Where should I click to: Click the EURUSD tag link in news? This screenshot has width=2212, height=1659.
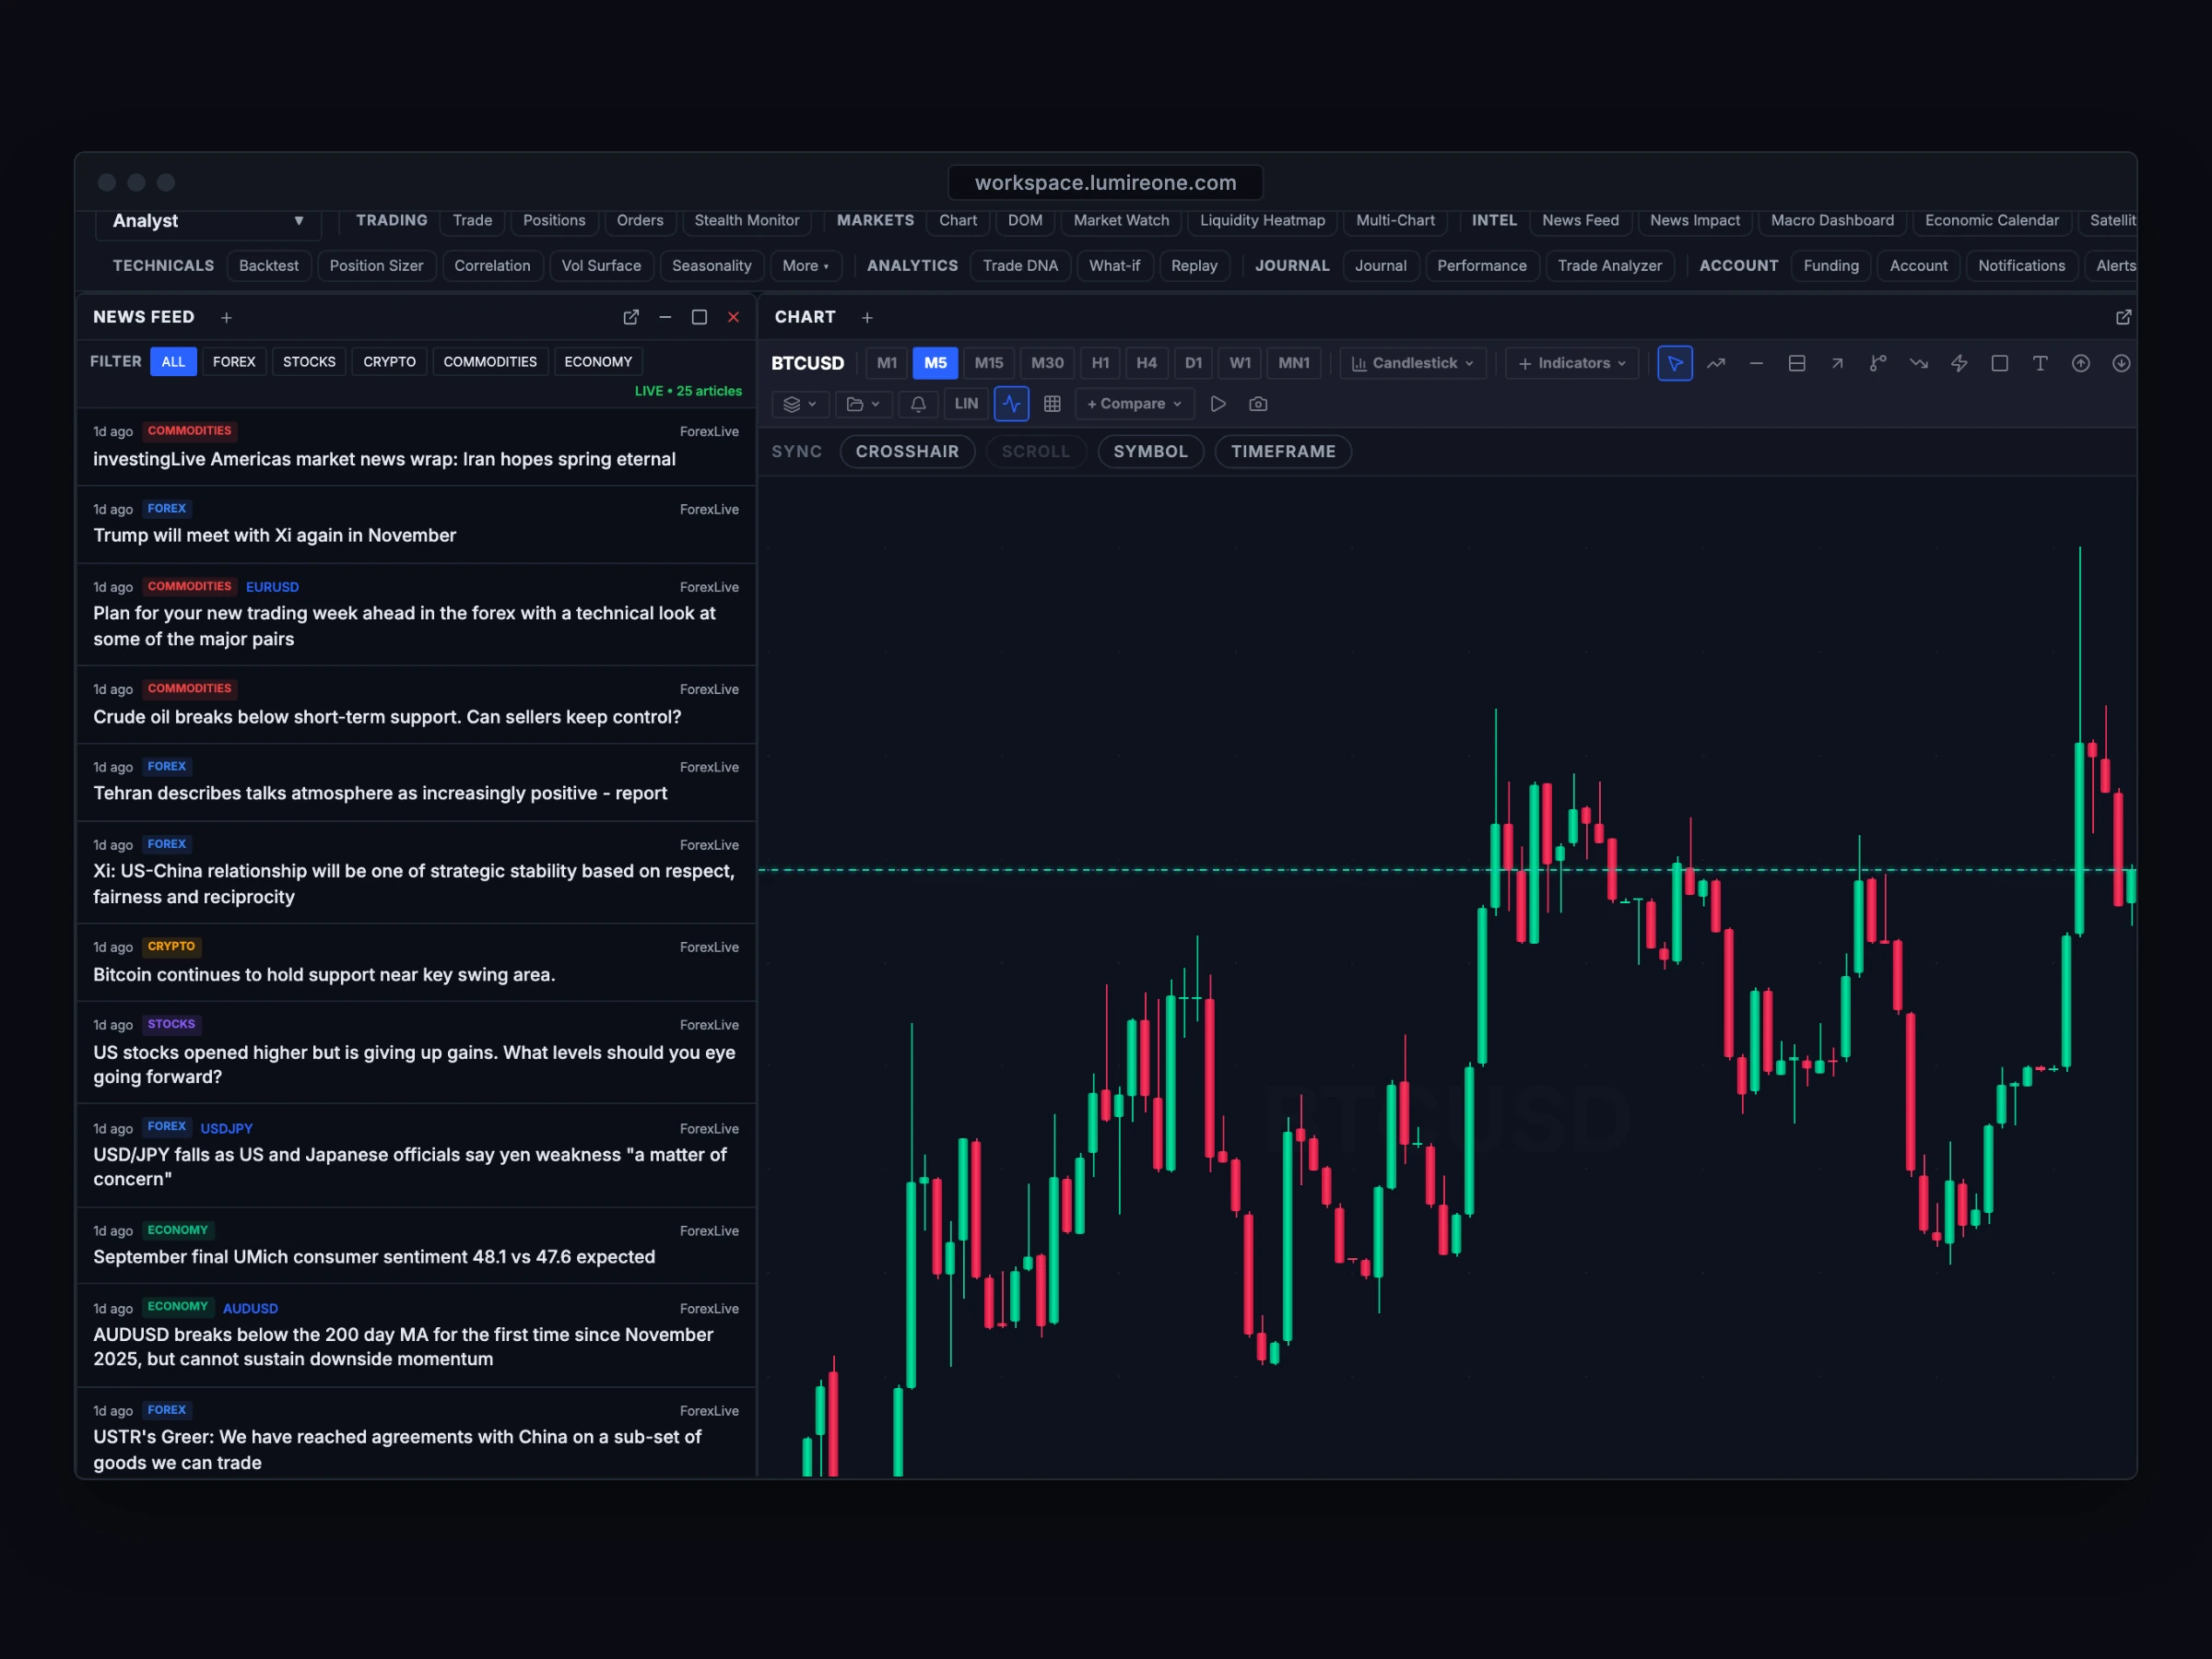(272, 587)
